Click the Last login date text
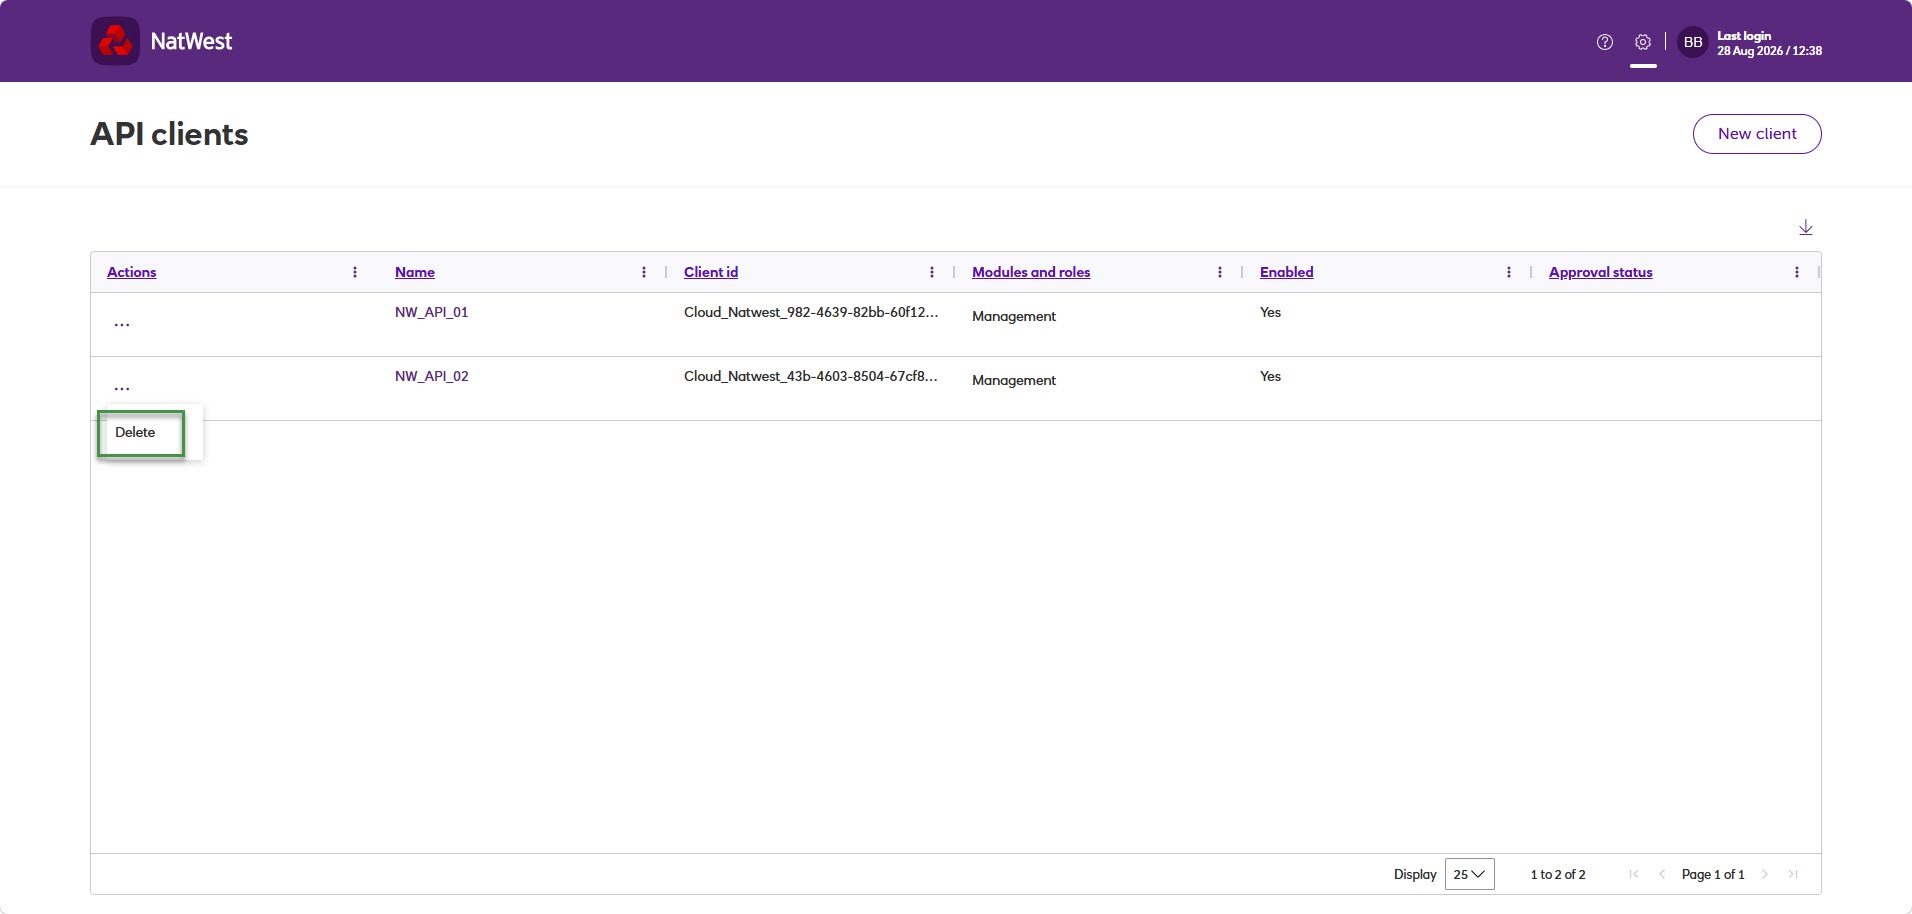The width and height of the screenshot is (1912, 914). 1770,51
